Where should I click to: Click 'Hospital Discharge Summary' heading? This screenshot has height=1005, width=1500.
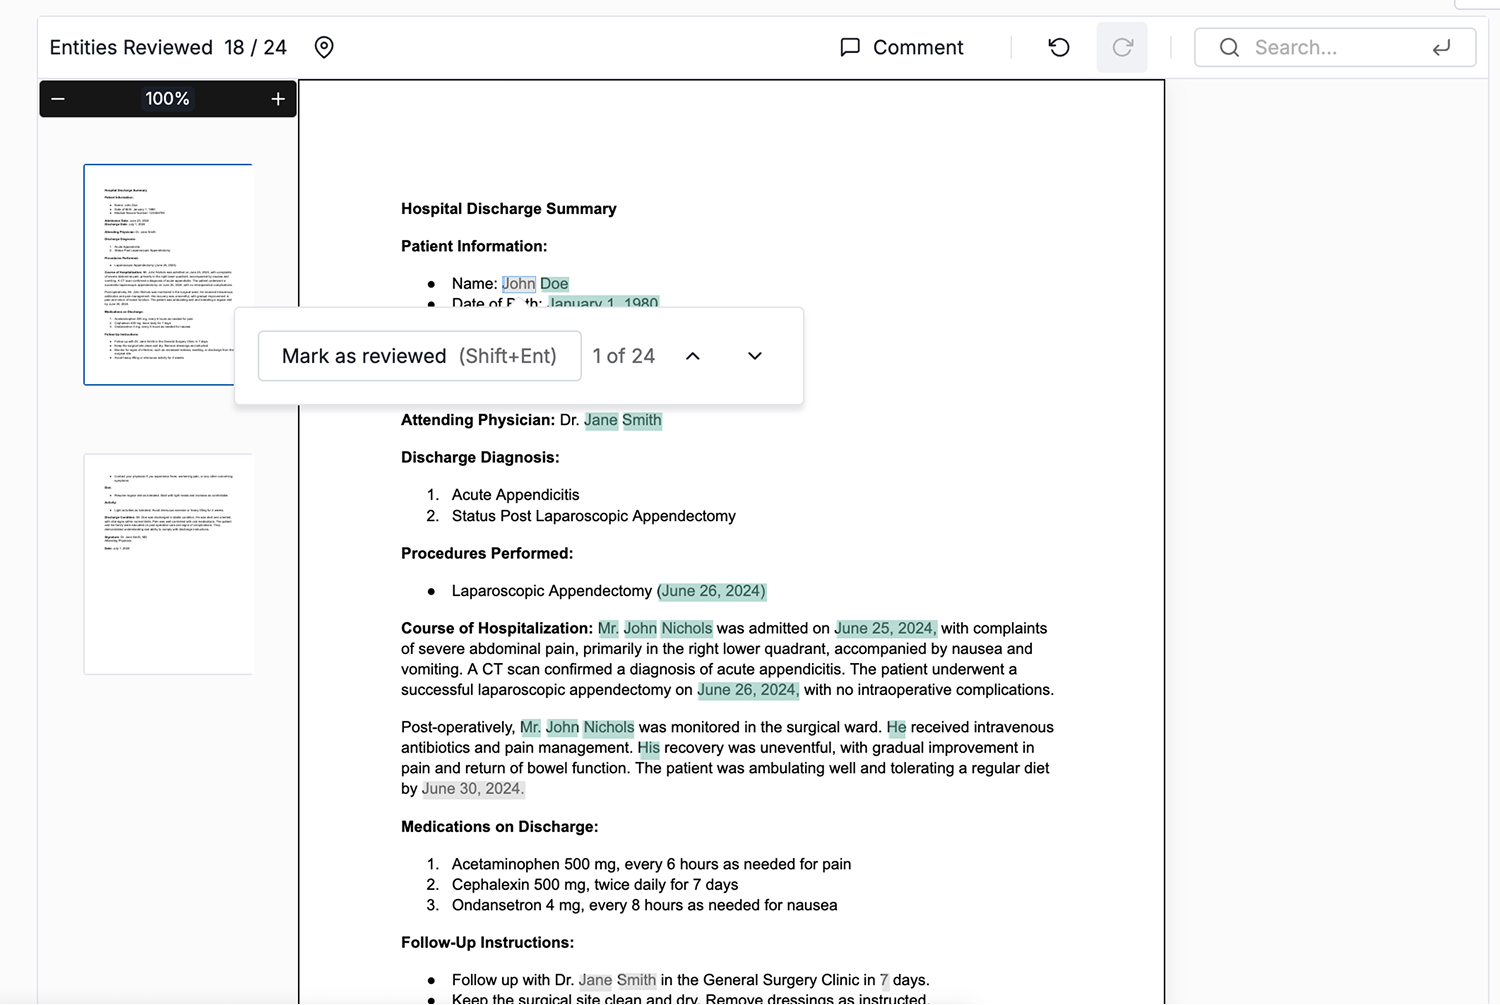click(509, 209)
